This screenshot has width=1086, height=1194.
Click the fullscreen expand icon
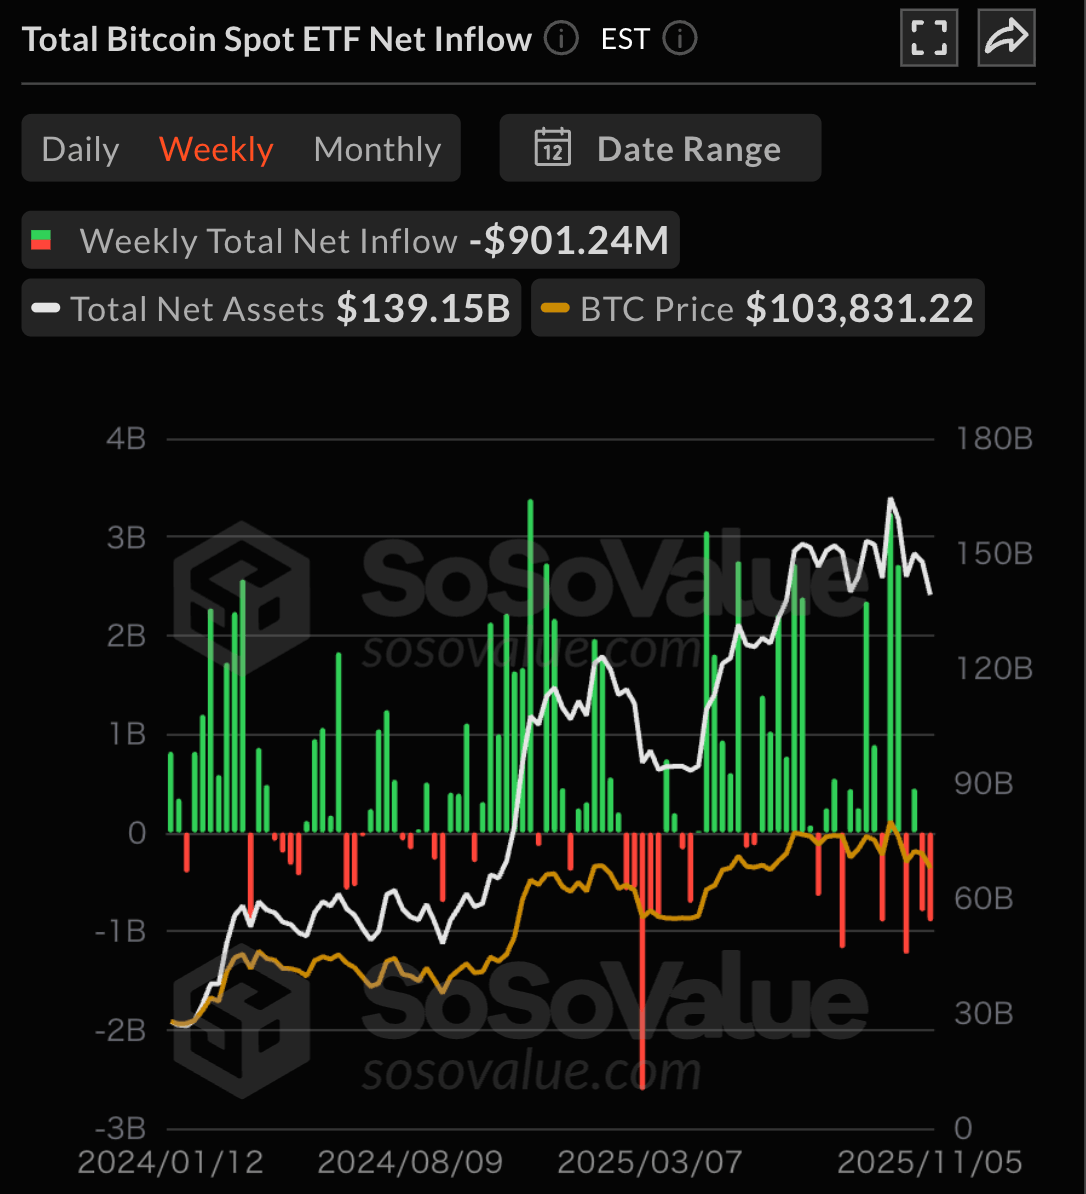point(929,38)
